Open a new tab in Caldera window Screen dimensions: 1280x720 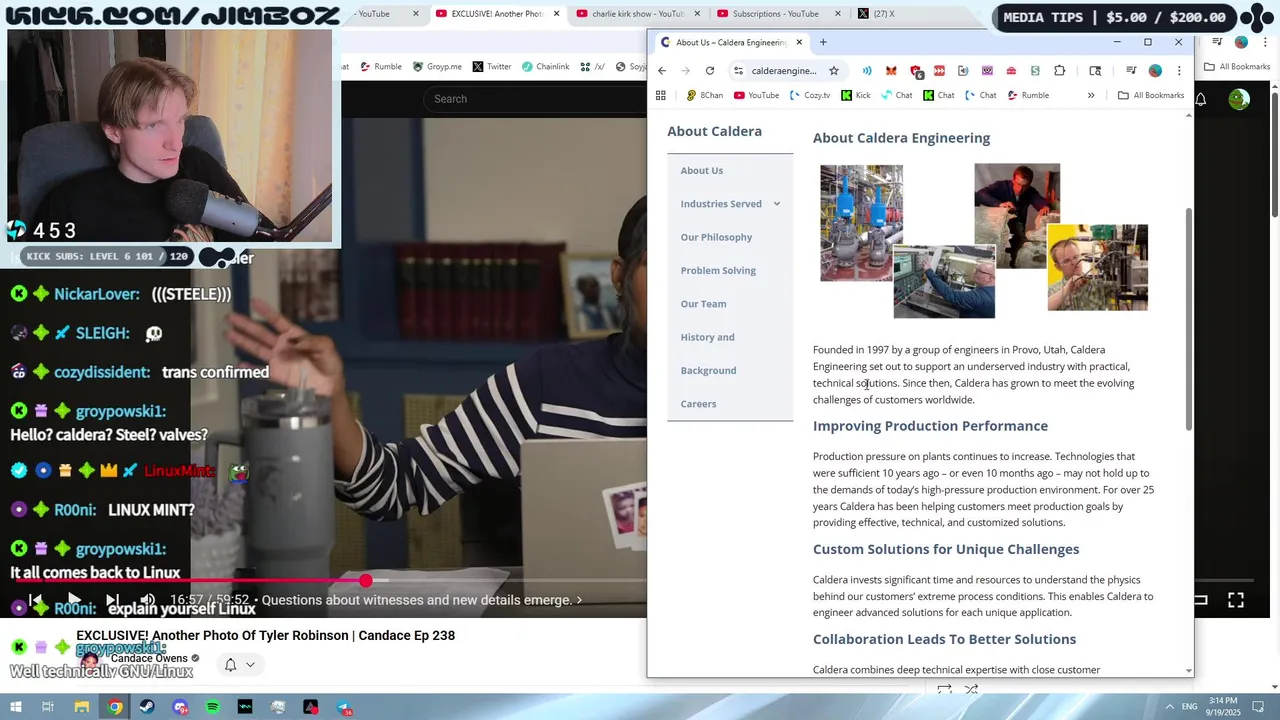click(823, 42)
